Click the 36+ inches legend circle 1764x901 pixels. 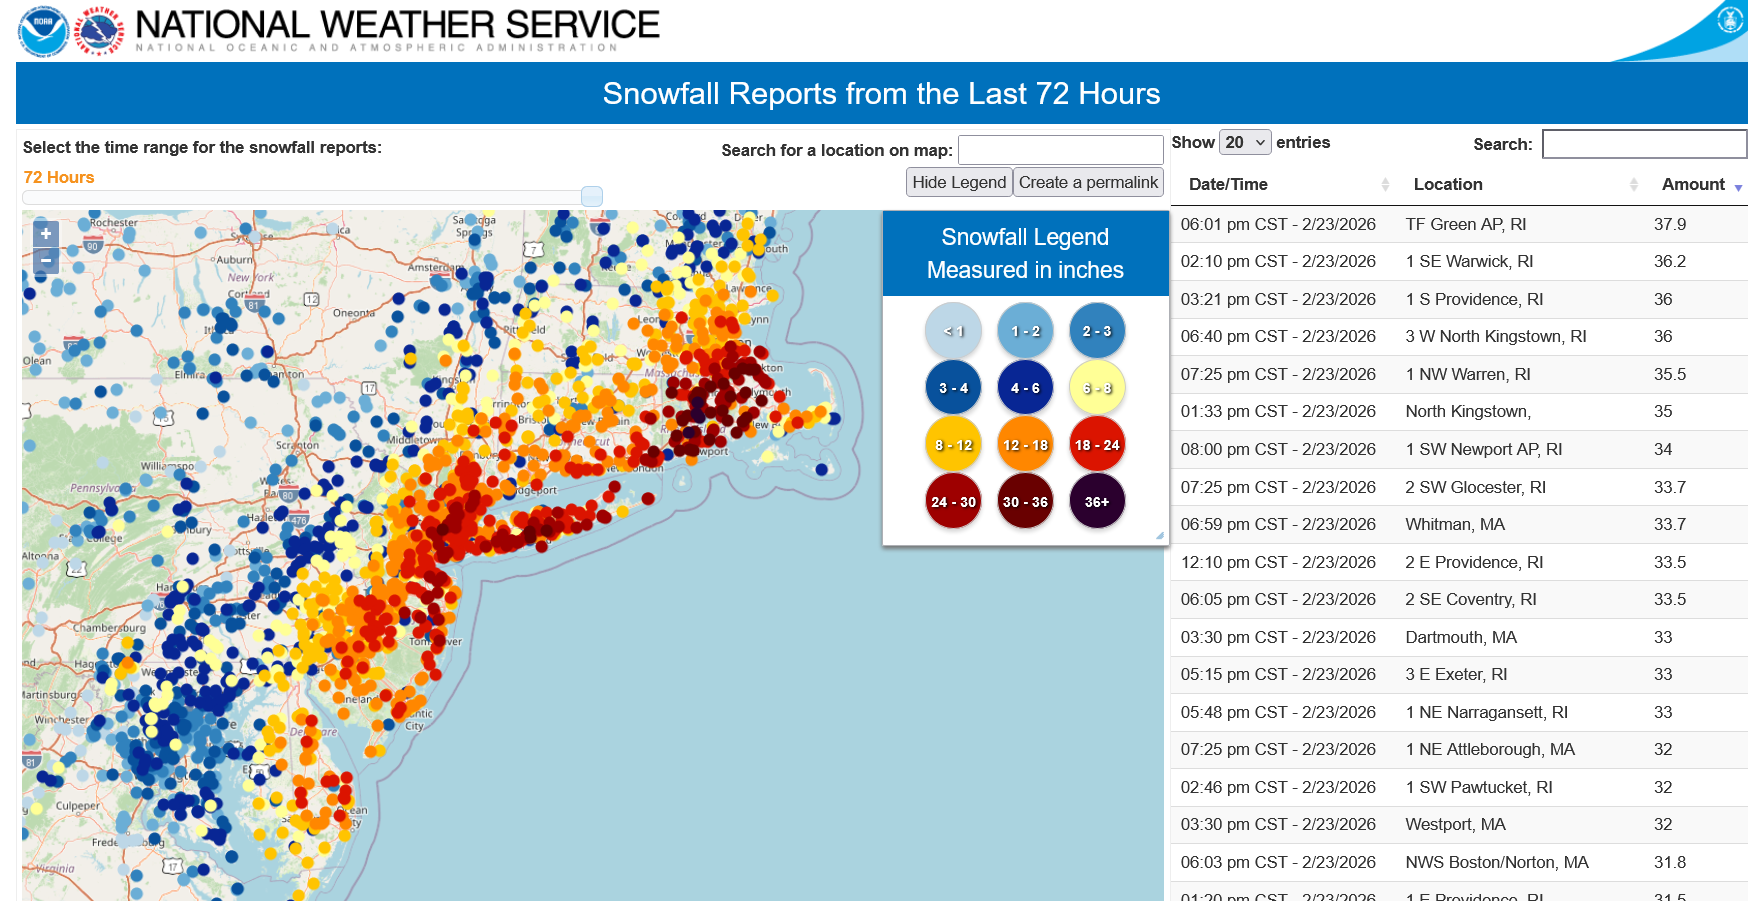[x=1097, y=502]
